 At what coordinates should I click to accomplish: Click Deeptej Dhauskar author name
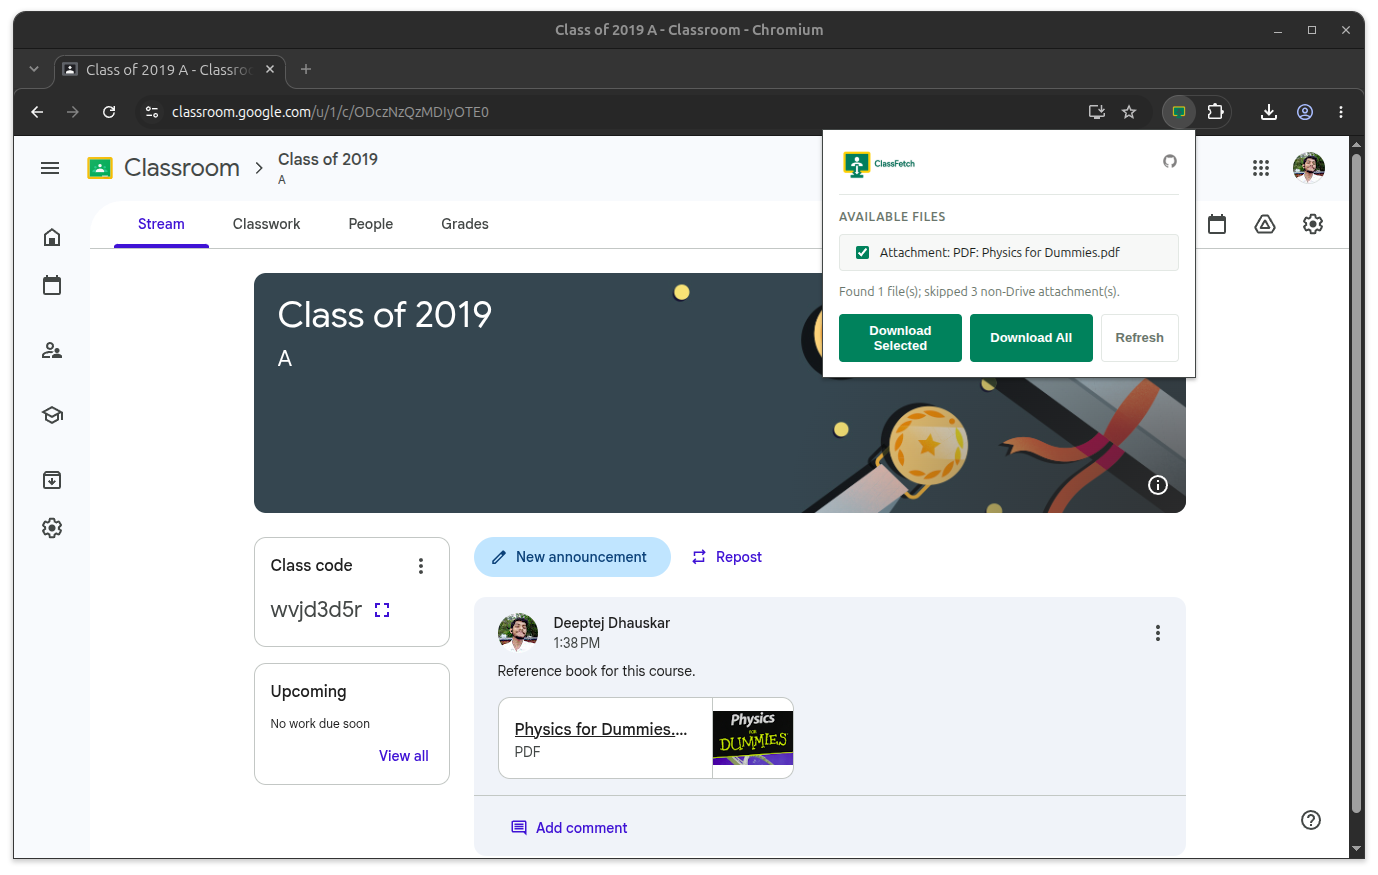[612, 623]
